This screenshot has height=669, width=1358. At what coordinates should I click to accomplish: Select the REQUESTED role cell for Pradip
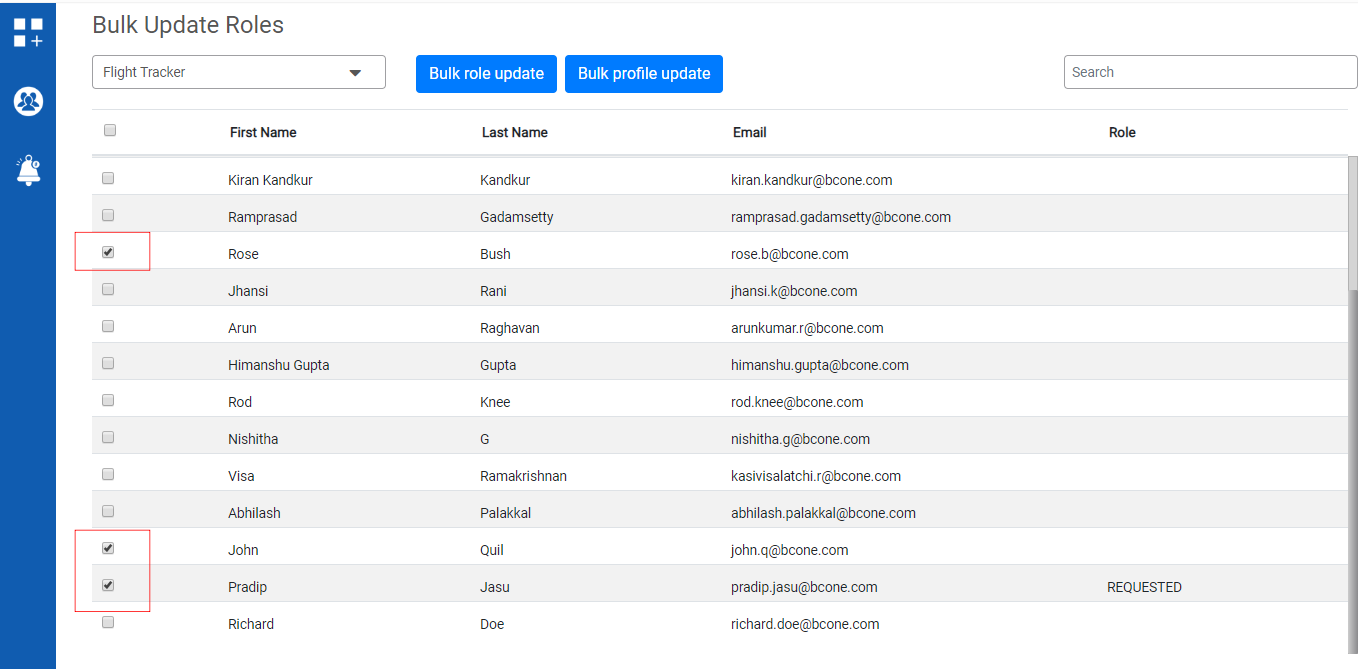1144,587
